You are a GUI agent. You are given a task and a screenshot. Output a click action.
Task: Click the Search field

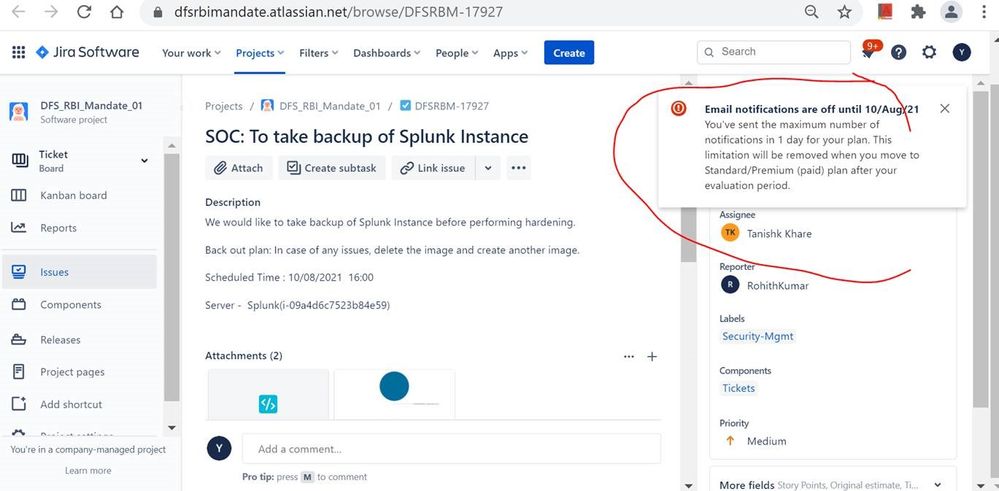pyautogui.click(x=774, y=52)
